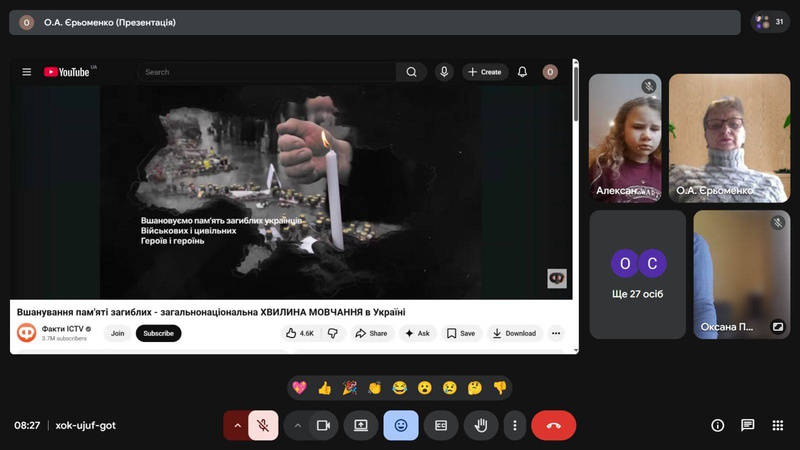Unmute the microphone

click(x=263, y=425)
